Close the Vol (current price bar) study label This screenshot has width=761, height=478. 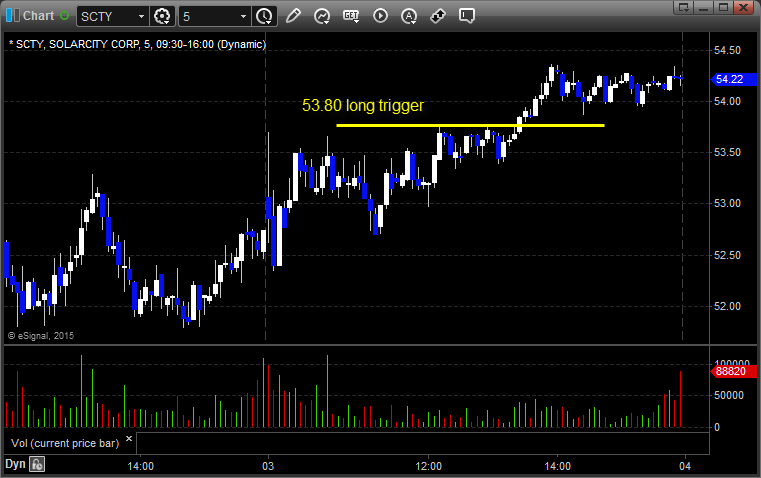129,439
